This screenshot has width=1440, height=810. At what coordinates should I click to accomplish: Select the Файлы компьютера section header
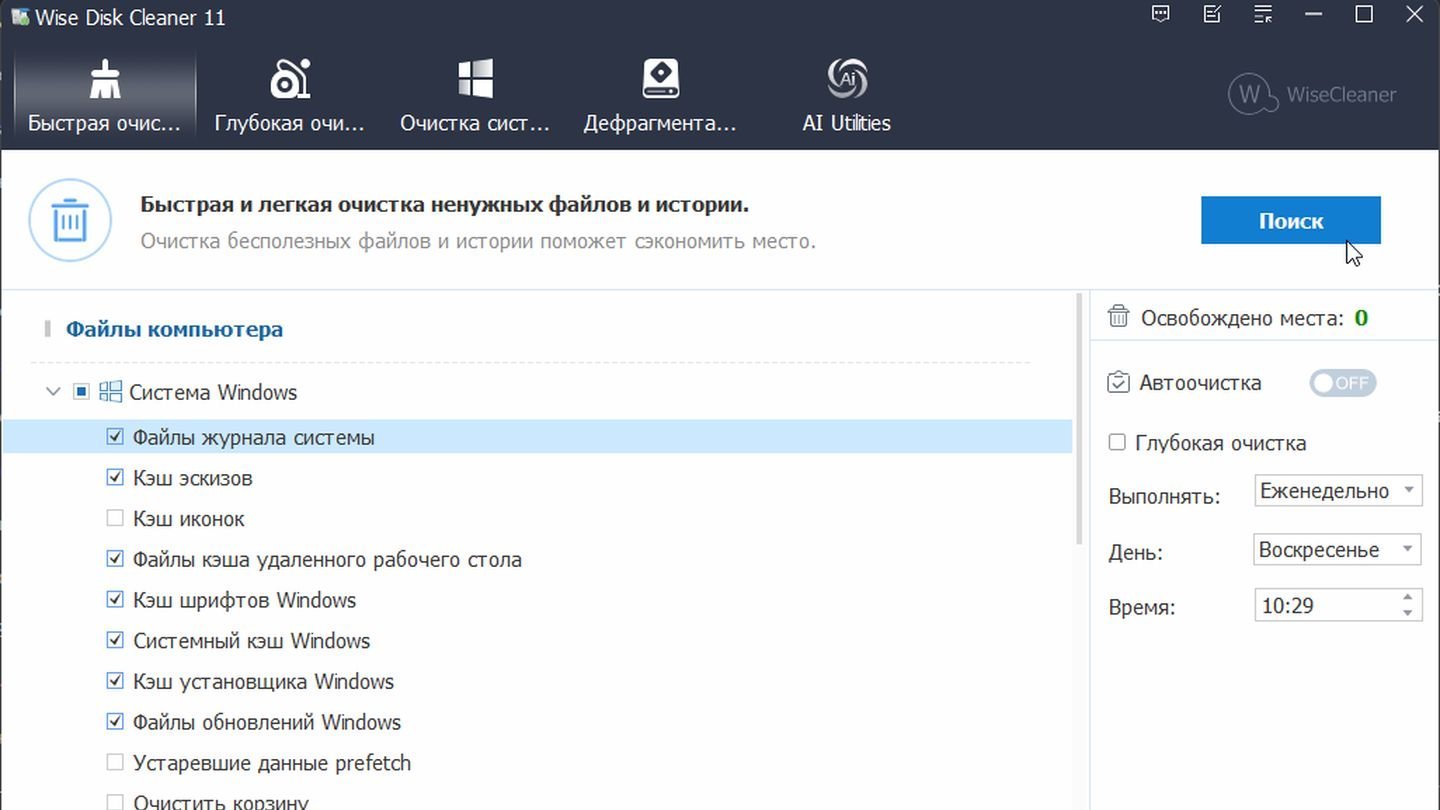[x=174, y=329]
